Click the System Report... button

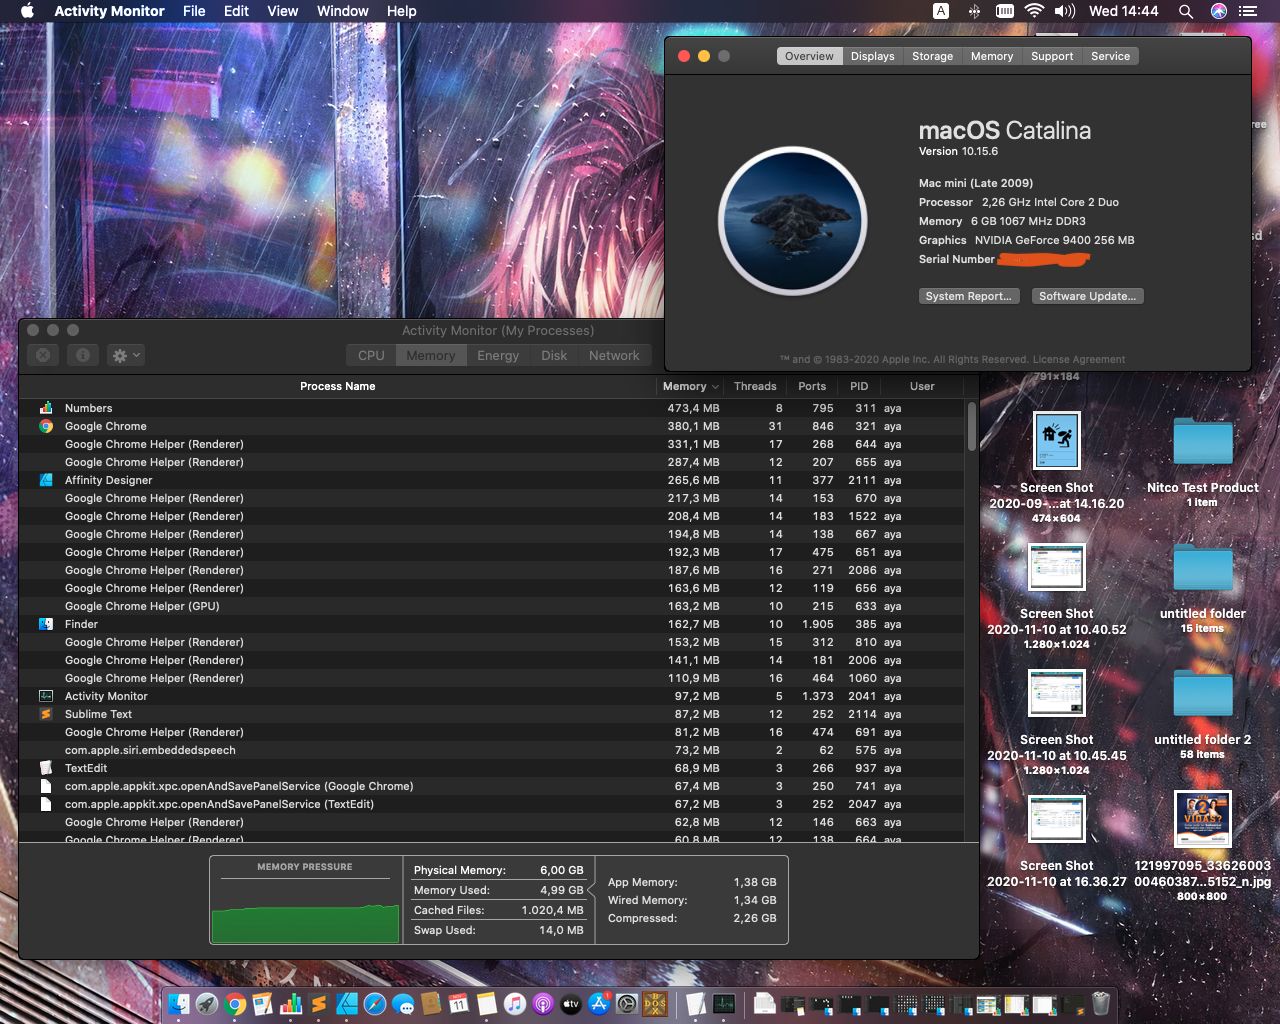[968, 296]
